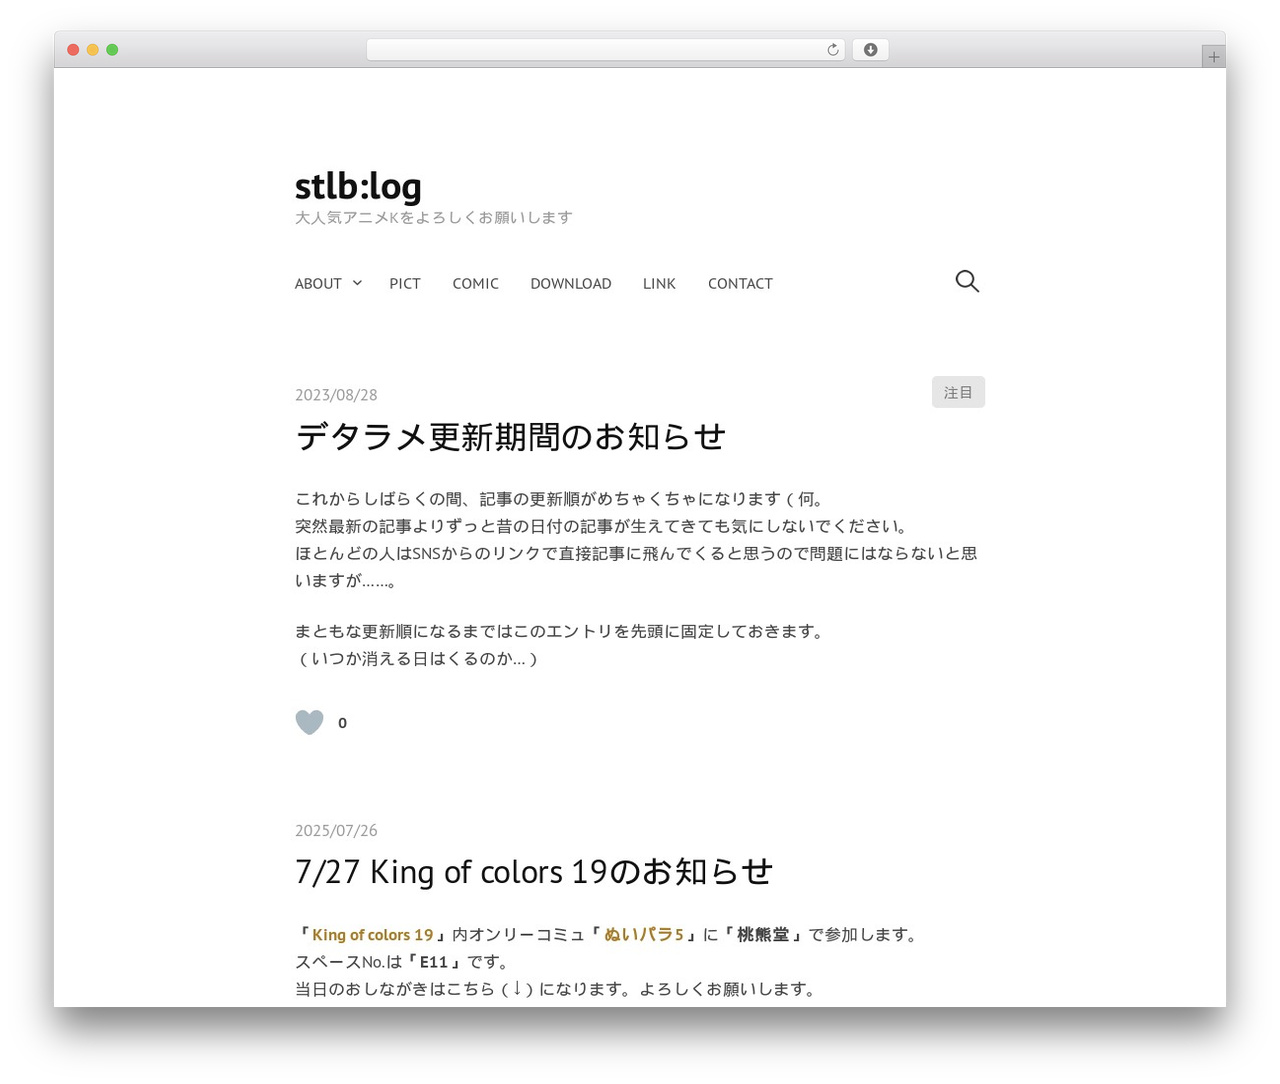Open the ABOUT menu item
1280x1084 pixels.
318,284
